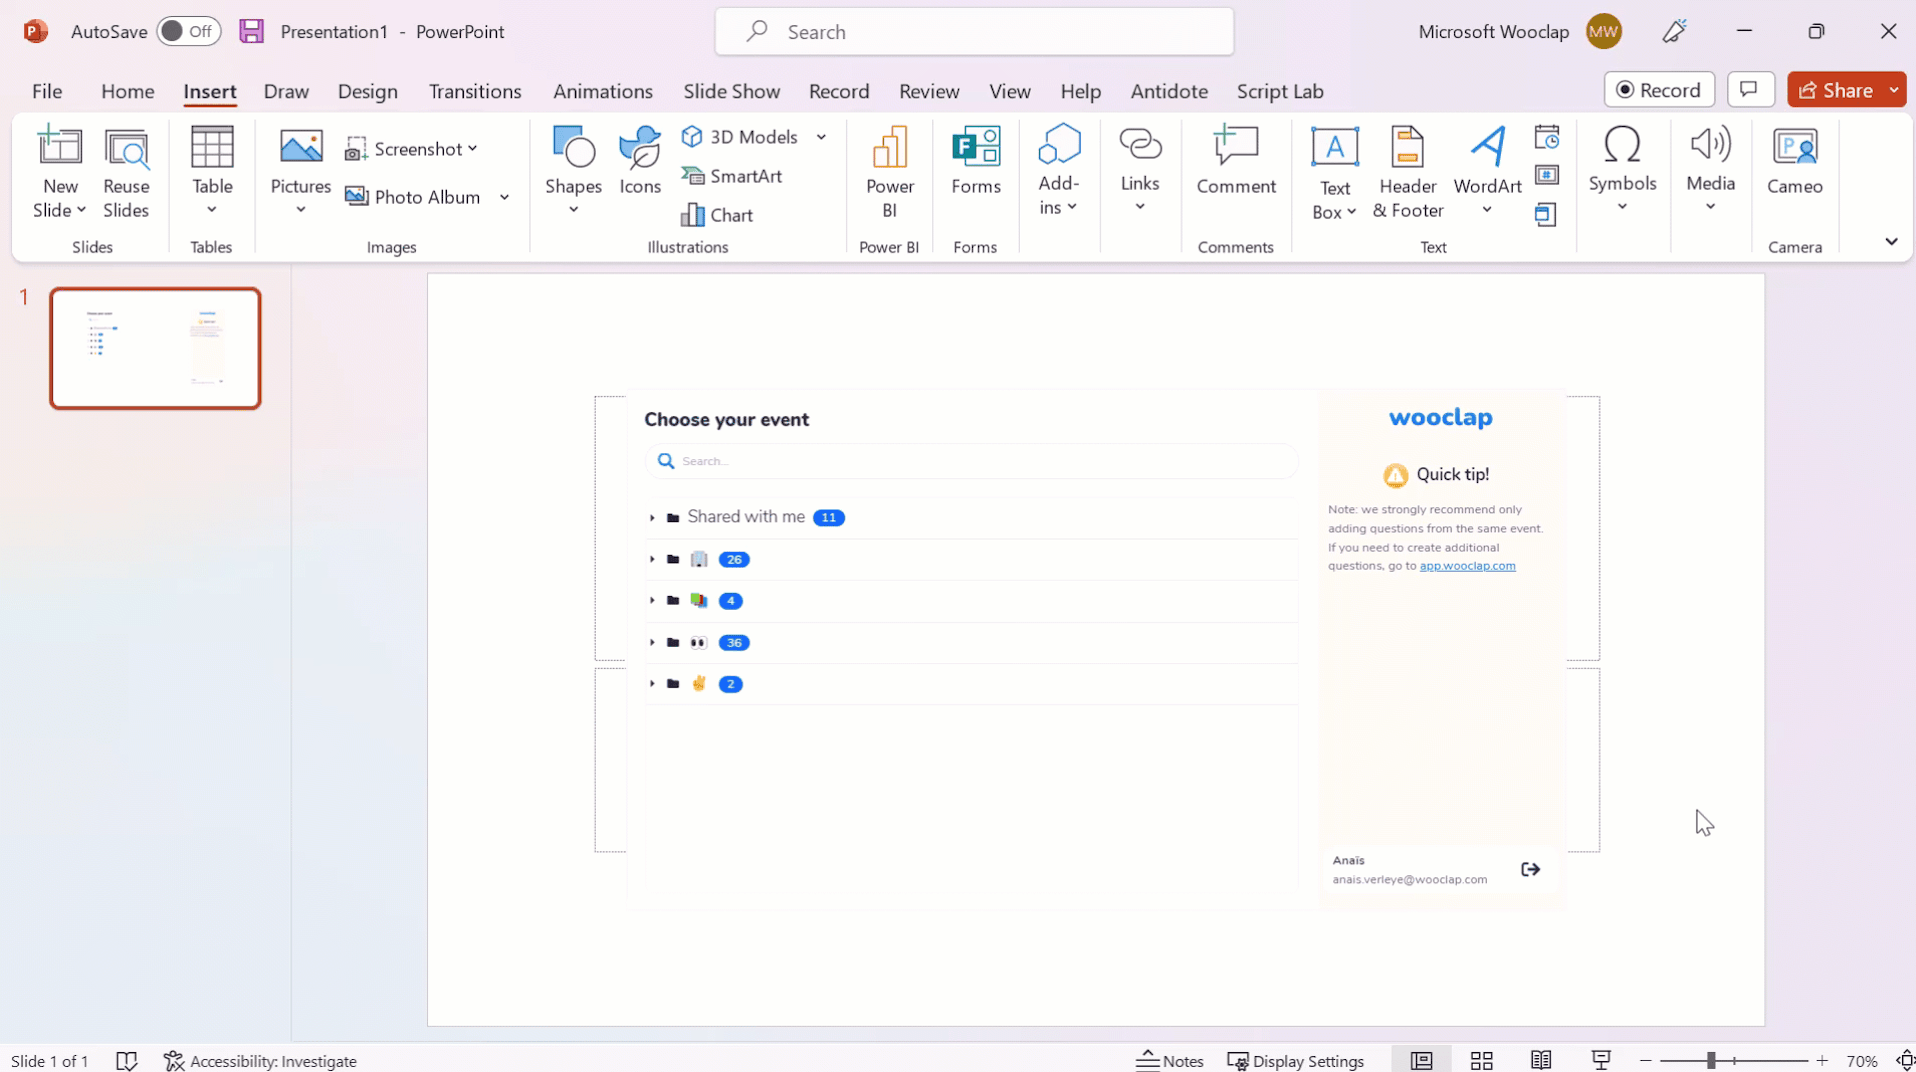Expand the folder with 2 events
The height and width of the screenshot is (1072, 1916).
[x=652, y=684]
